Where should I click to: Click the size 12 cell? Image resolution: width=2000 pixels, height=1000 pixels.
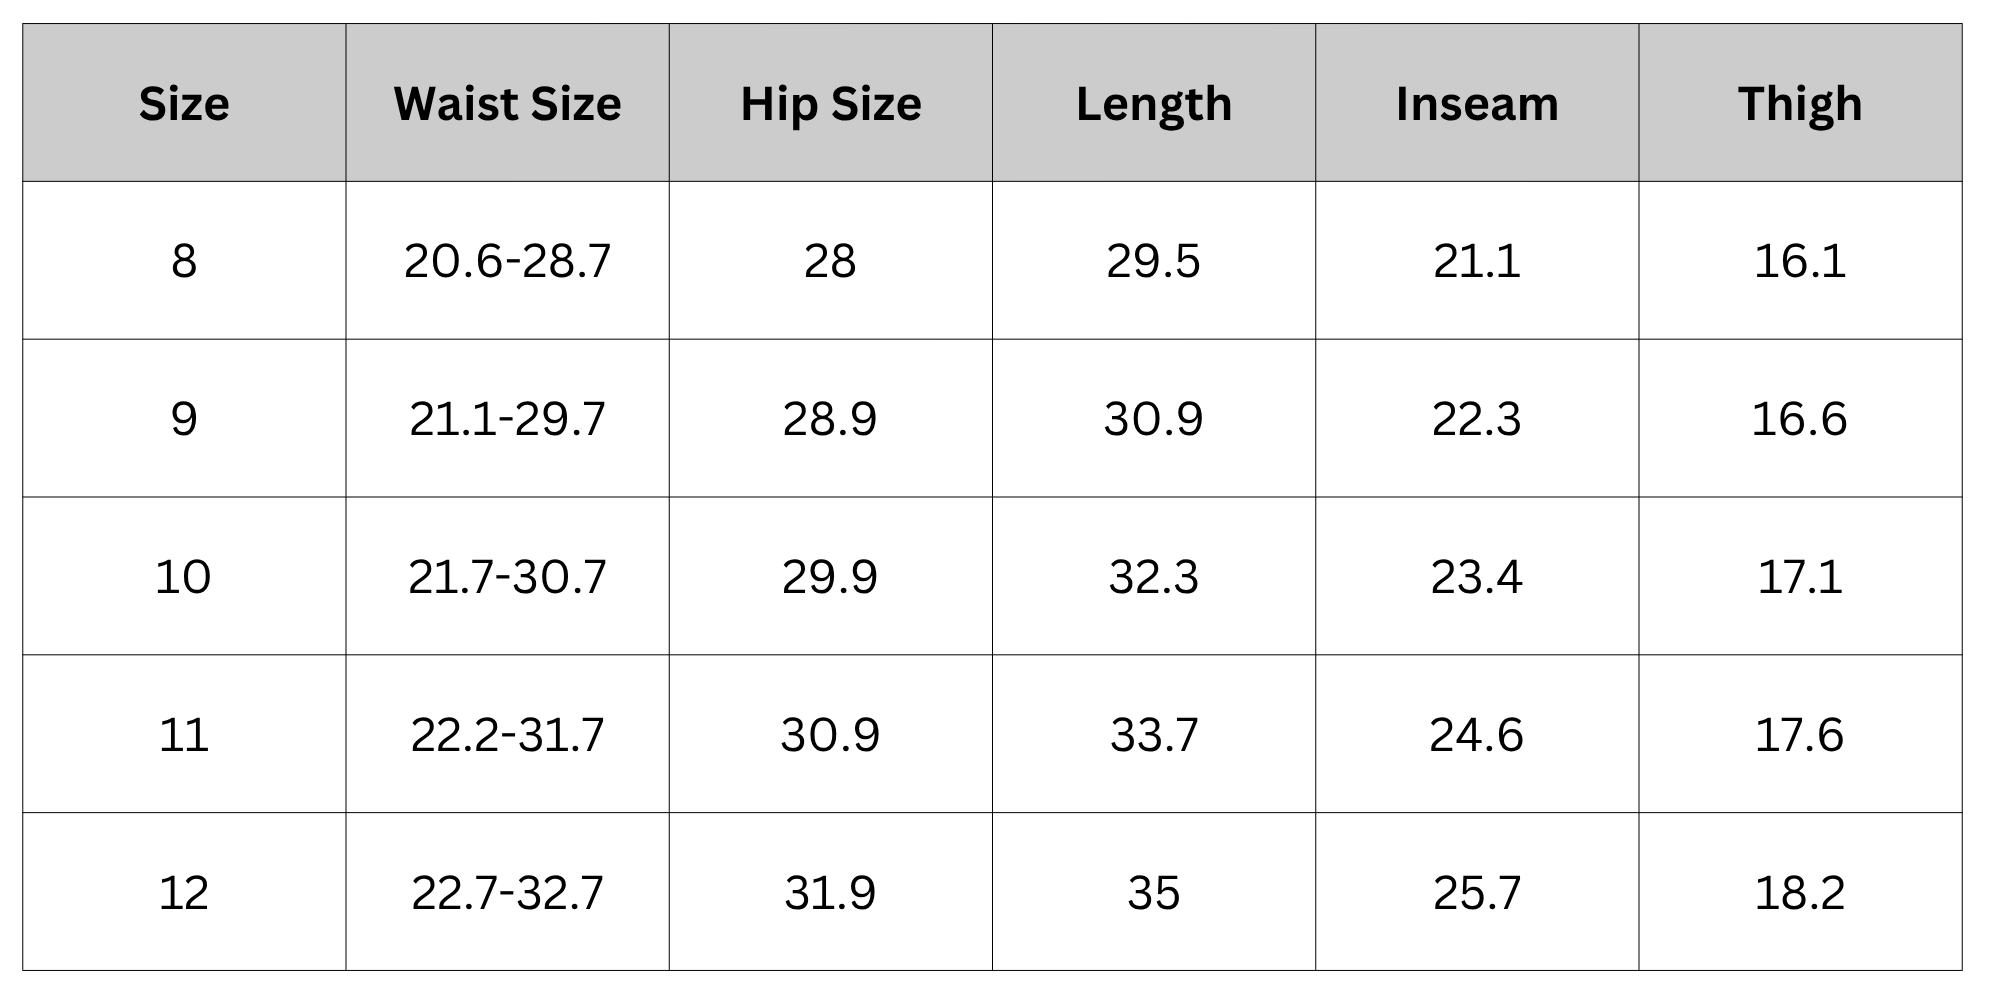coord(184,892)
